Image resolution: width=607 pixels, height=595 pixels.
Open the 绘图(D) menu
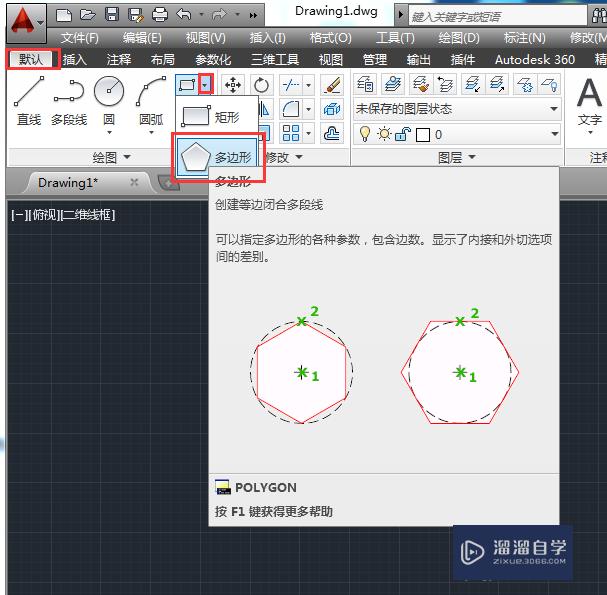(x=459, y=38)
